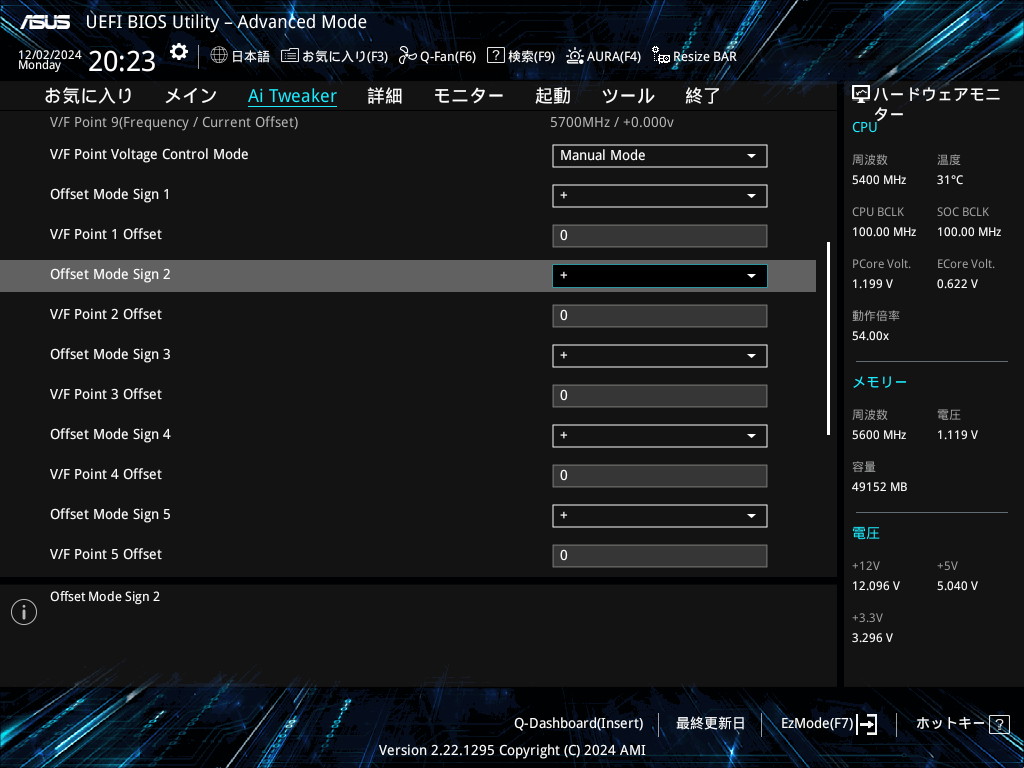Screen dimensions: 1024x768
Task: Select Offset Mode Sign 1 label
Action: [110, 195]
